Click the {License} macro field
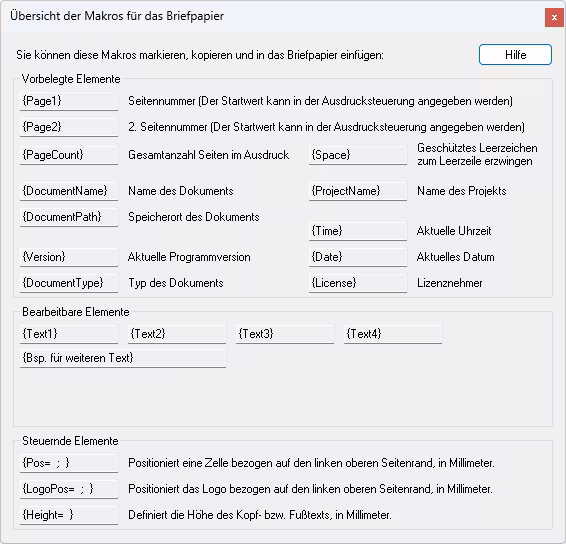 click(x=358, y=283)
